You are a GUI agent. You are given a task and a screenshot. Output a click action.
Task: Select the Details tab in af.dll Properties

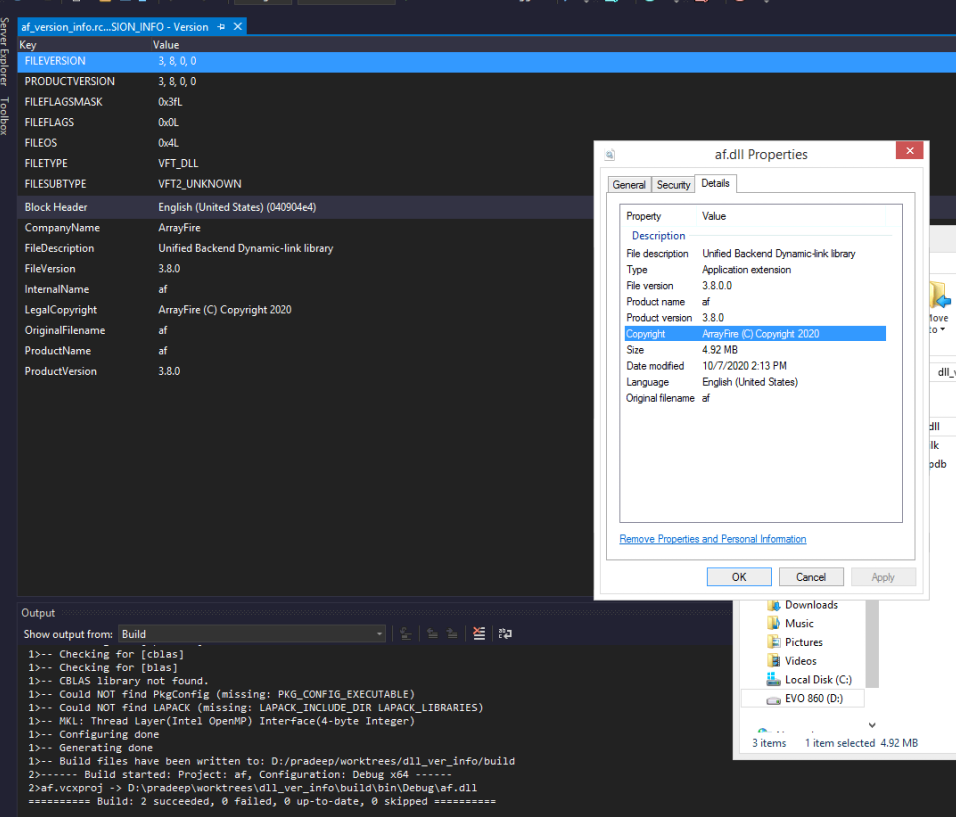pos(715,184)
